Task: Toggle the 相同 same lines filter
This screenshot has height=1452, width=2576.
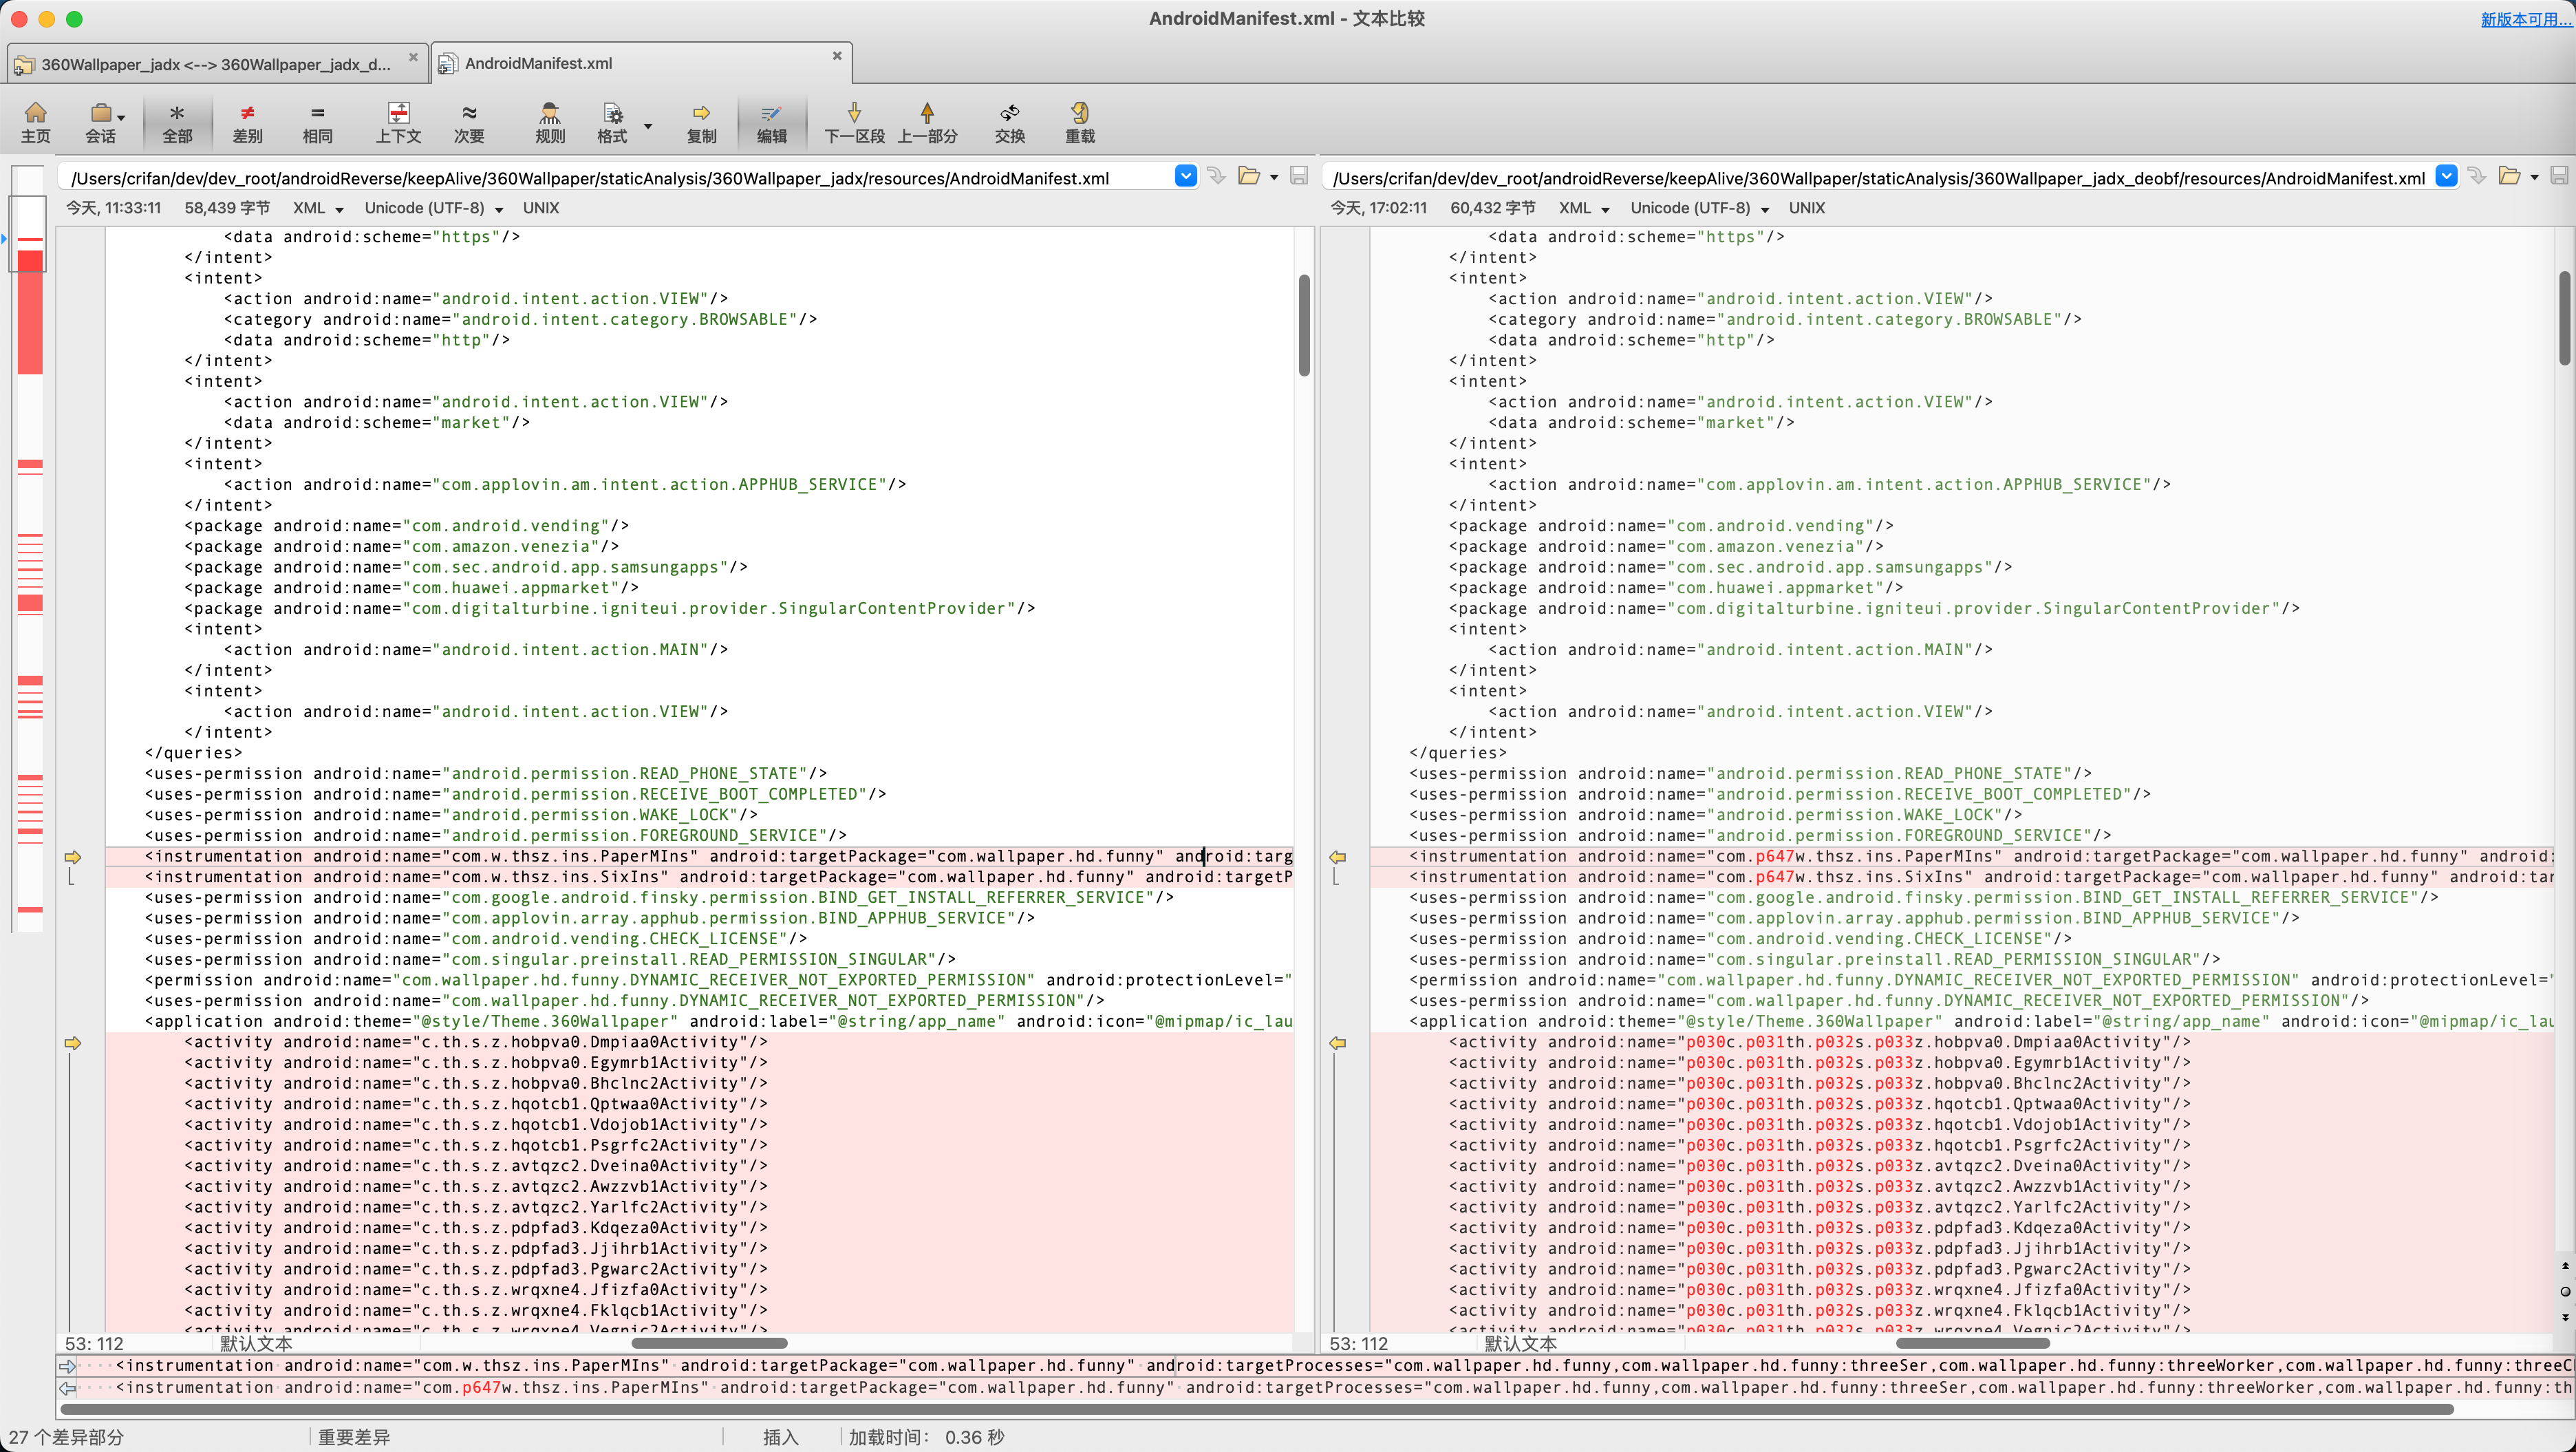Action: (317, 122)
